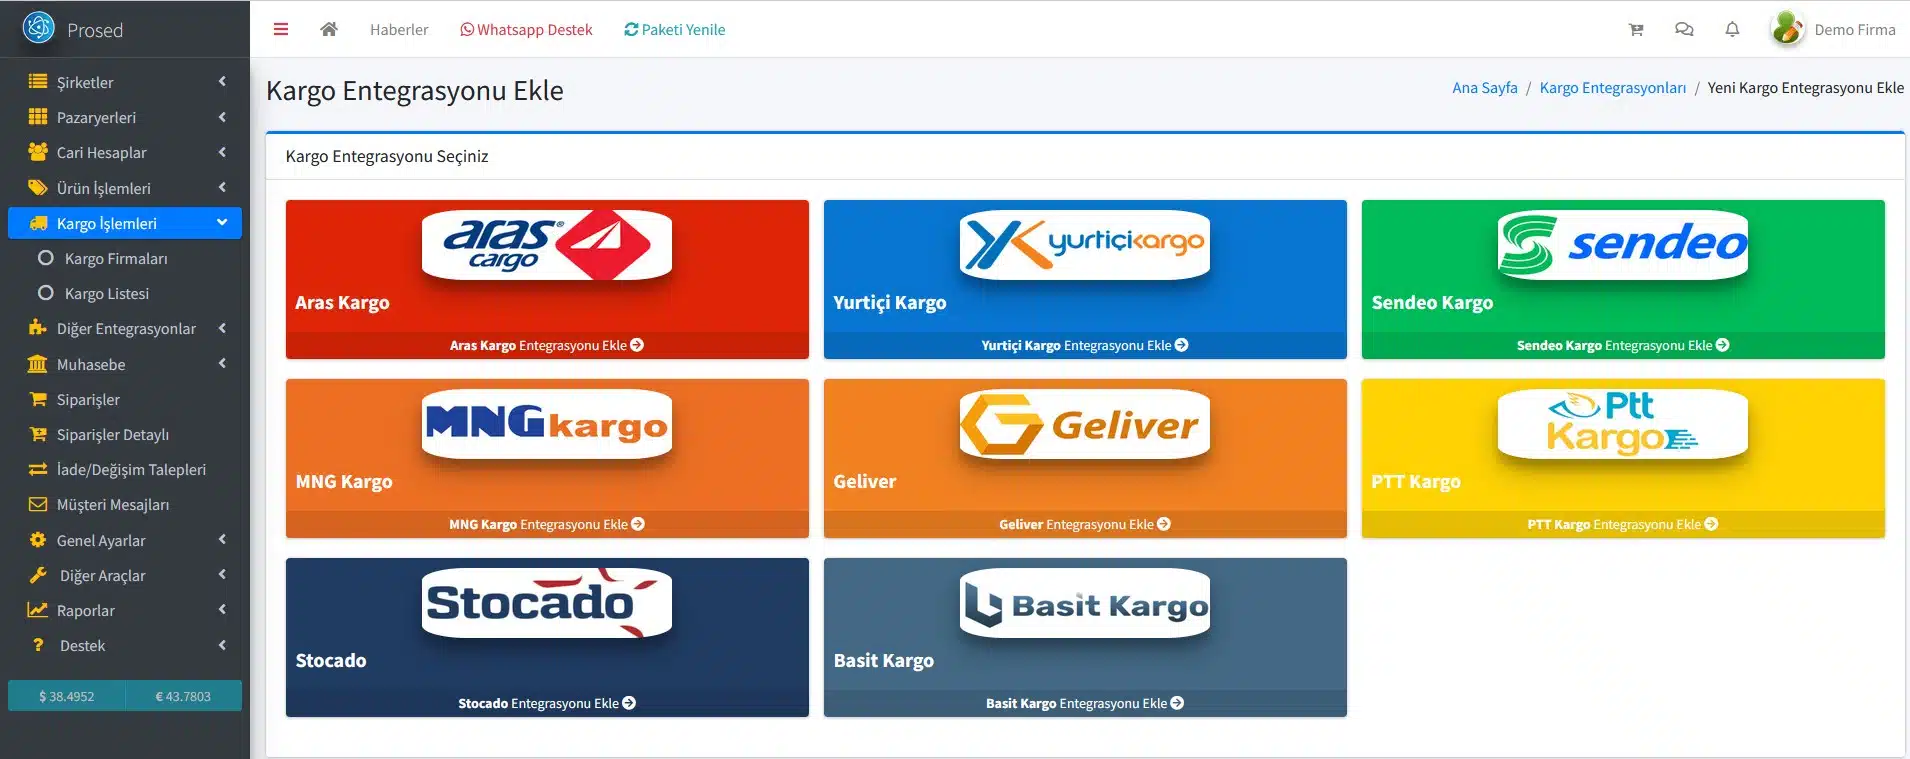Select the Kargo Listesi circle item
Image resolution: width=1910 pixels, height=759 pixels.
click(x=45, y=293)
